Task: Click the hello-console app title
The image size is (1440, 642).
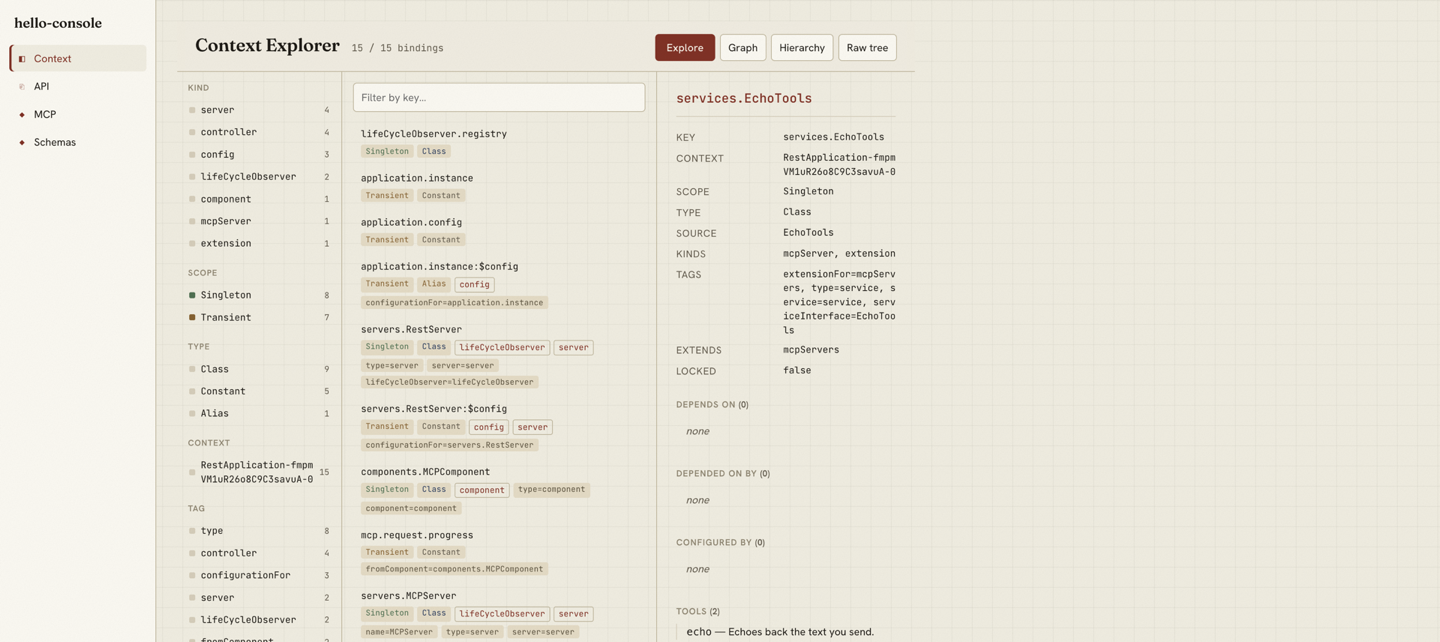Action: [x=58, y=23]
